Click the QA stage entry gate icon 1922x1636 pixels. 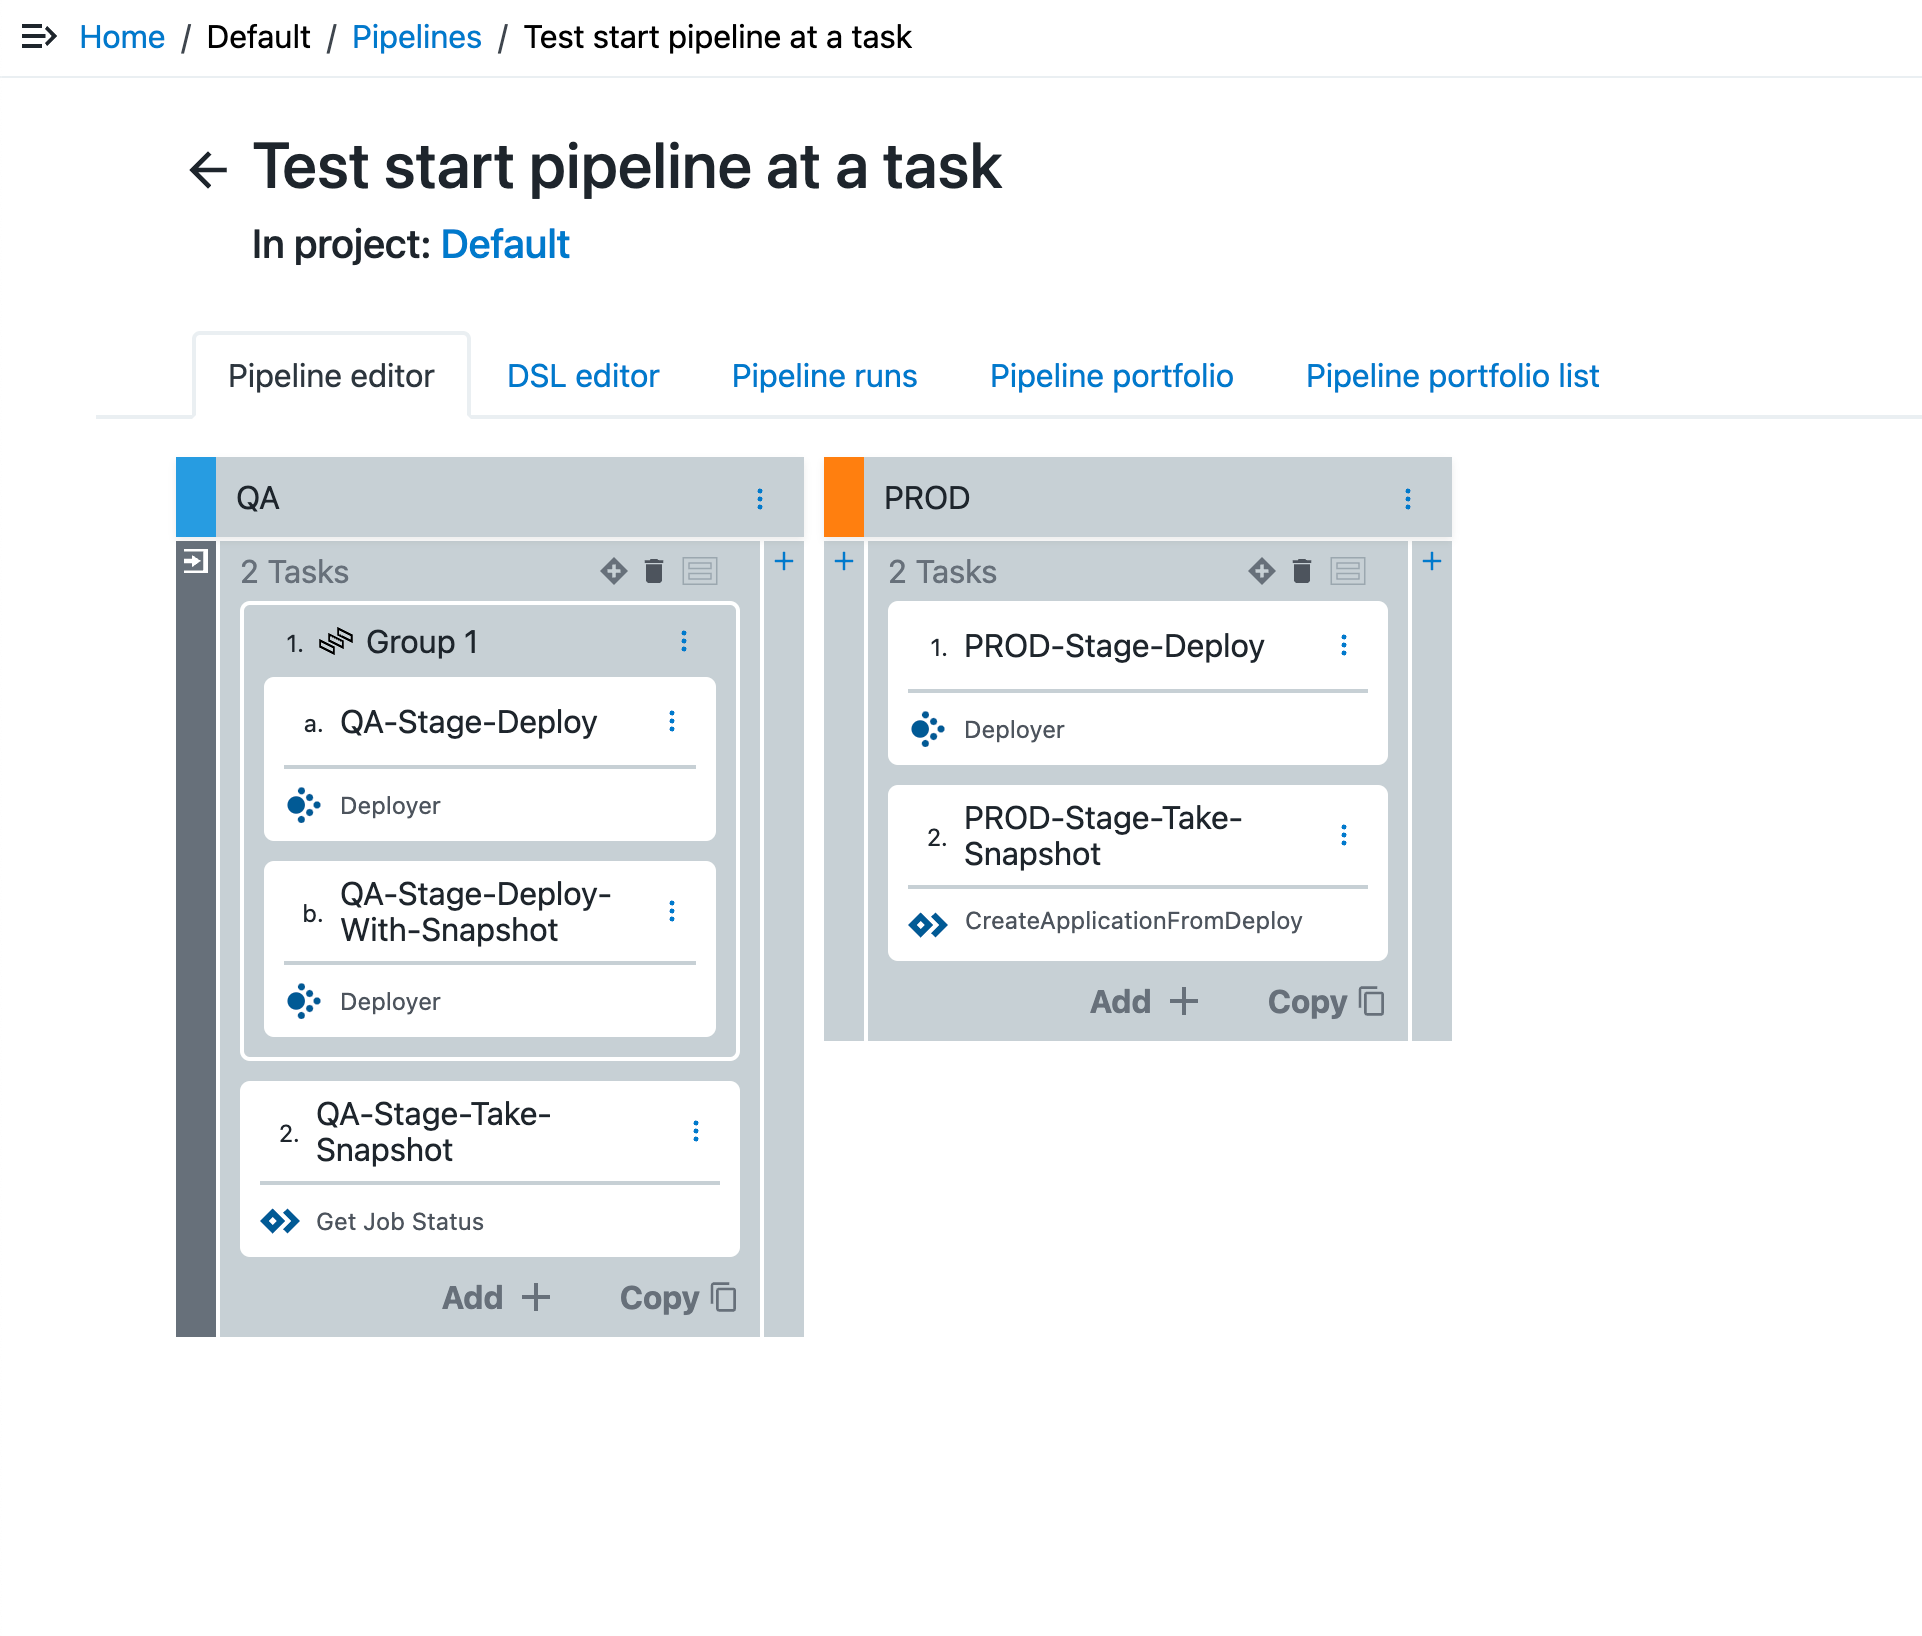pyautogui.click(x=196, y=561)
